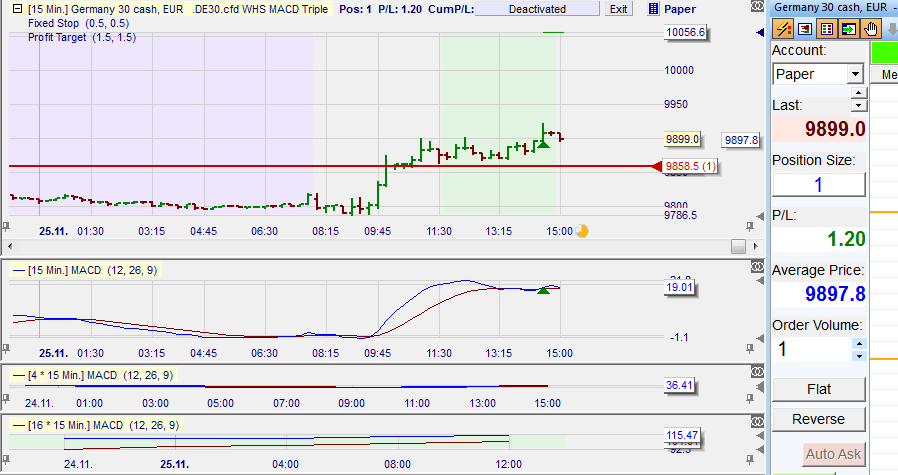The image size is (898, 475).
Task: Click the up arrow above Last price
Action: (858, 92)
